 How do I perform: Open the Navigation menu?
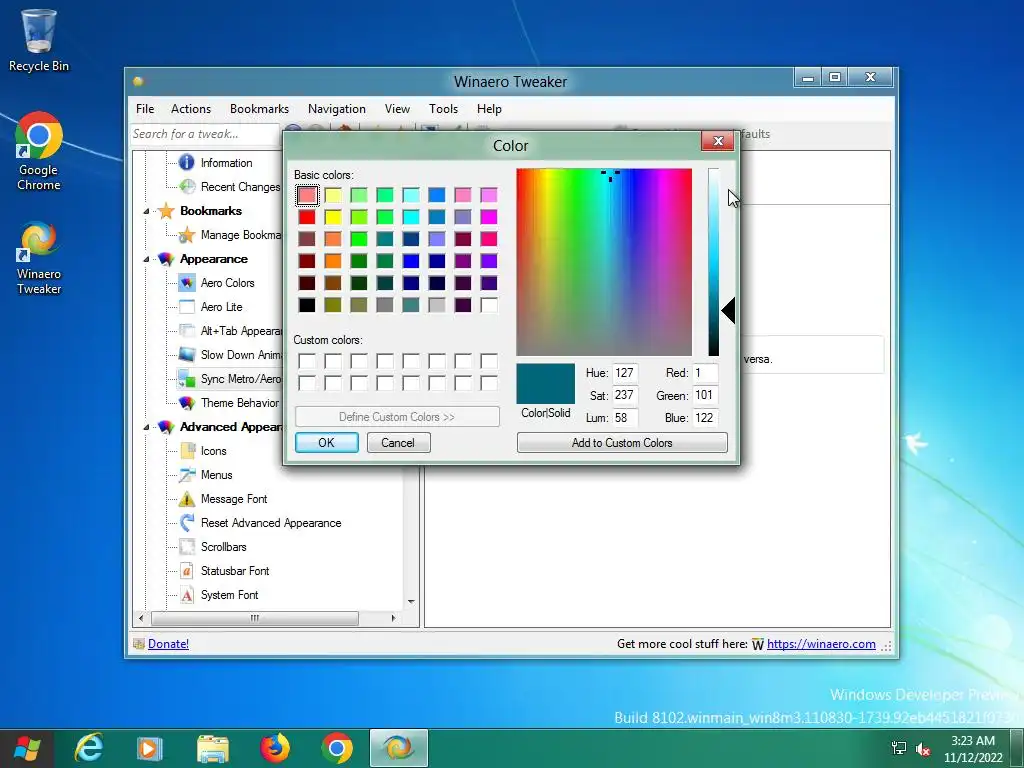coord(337,109)
